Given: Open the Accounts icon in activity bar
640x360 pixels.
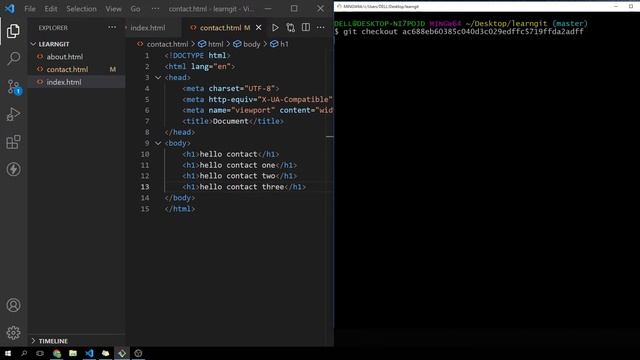Looking at the screenshot, I should 13,305.
